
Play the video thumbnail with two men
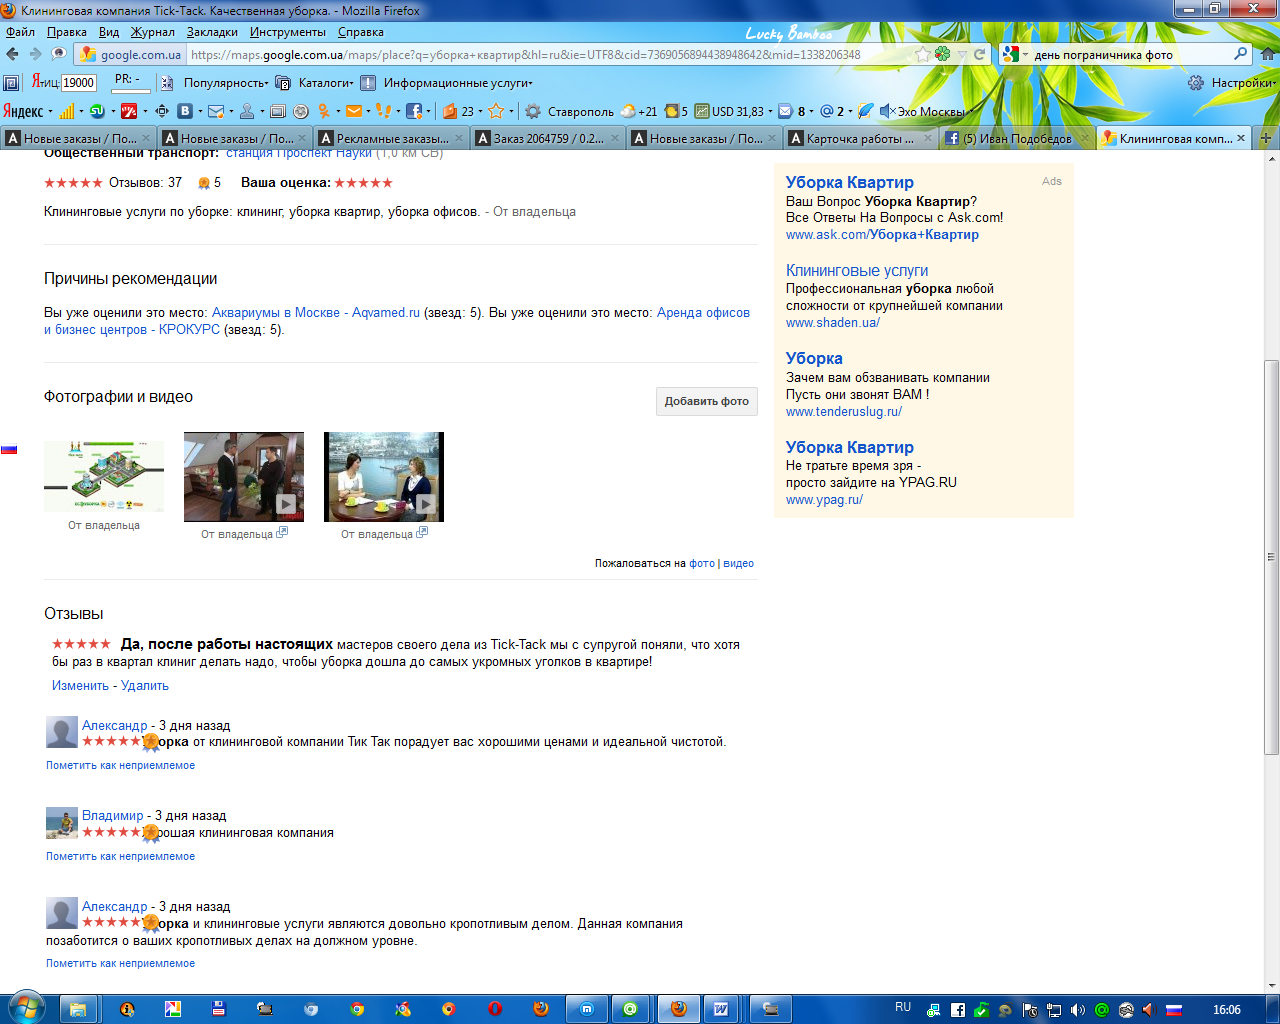(x=244, y=477)
